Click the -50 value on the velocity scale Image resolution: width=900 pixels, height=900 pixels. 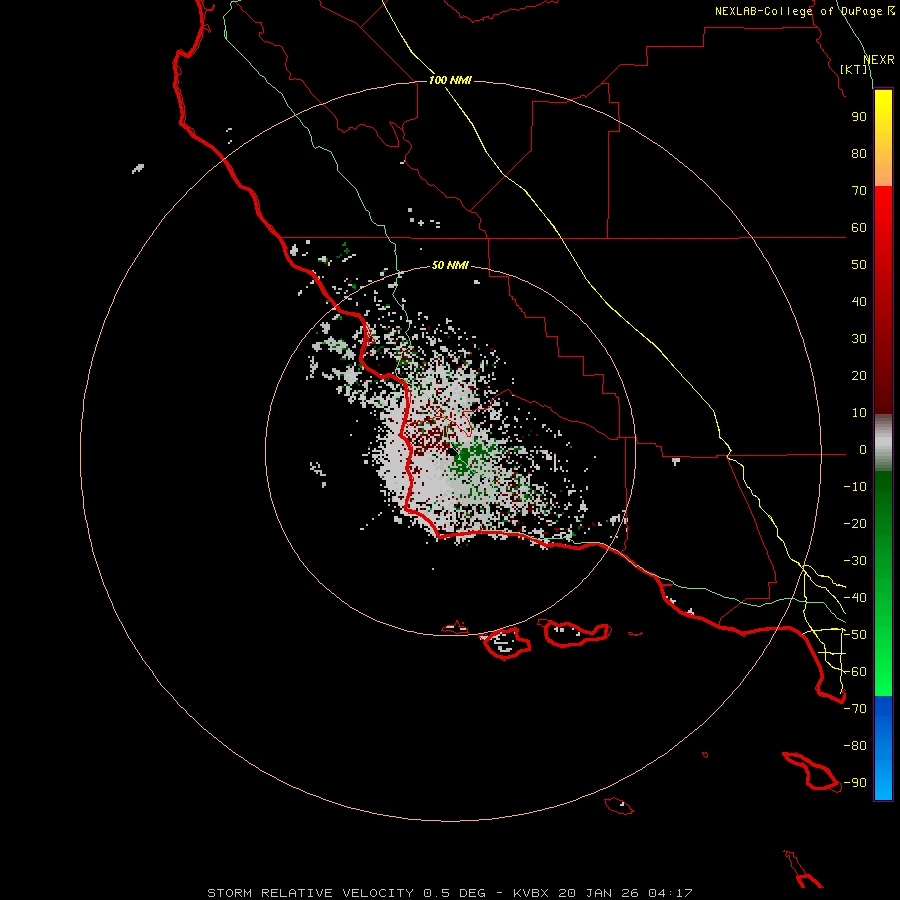pyautogui.click(x=855, y=635)
